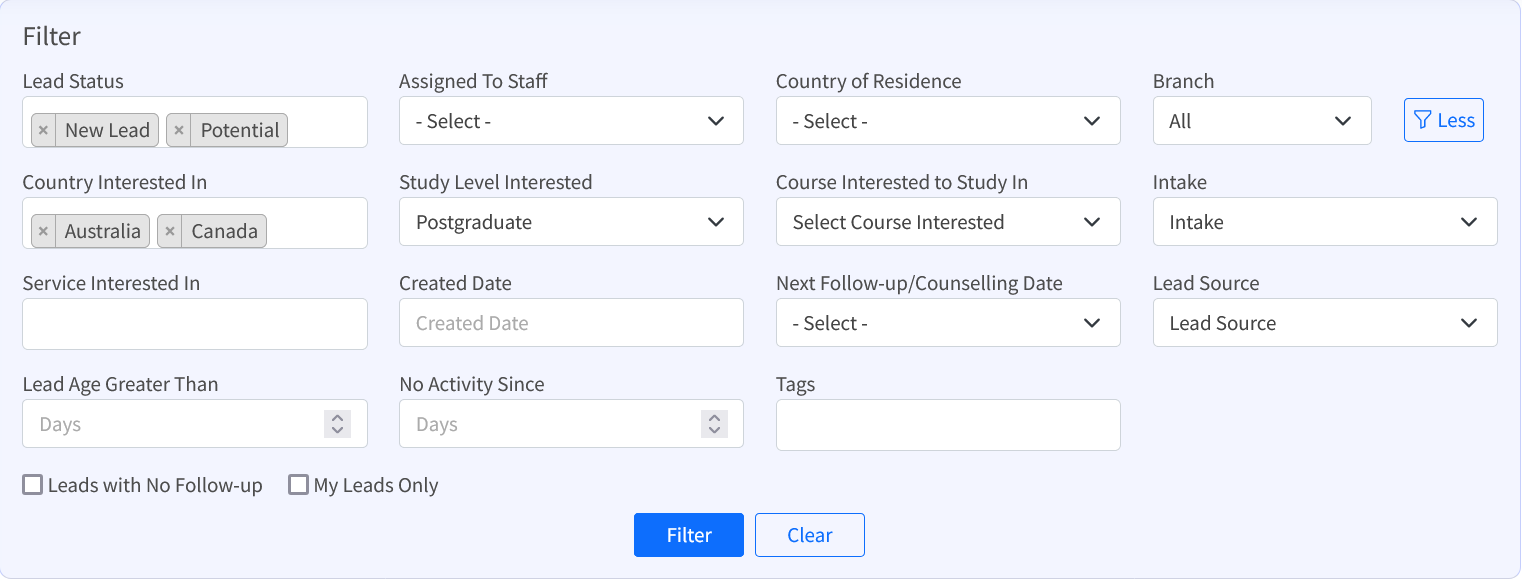Expand the Country of Residence dropdown
Image resolution: width=1522 pixels, height=581 pixels.
pyautogui.click(x=948, y=121)
